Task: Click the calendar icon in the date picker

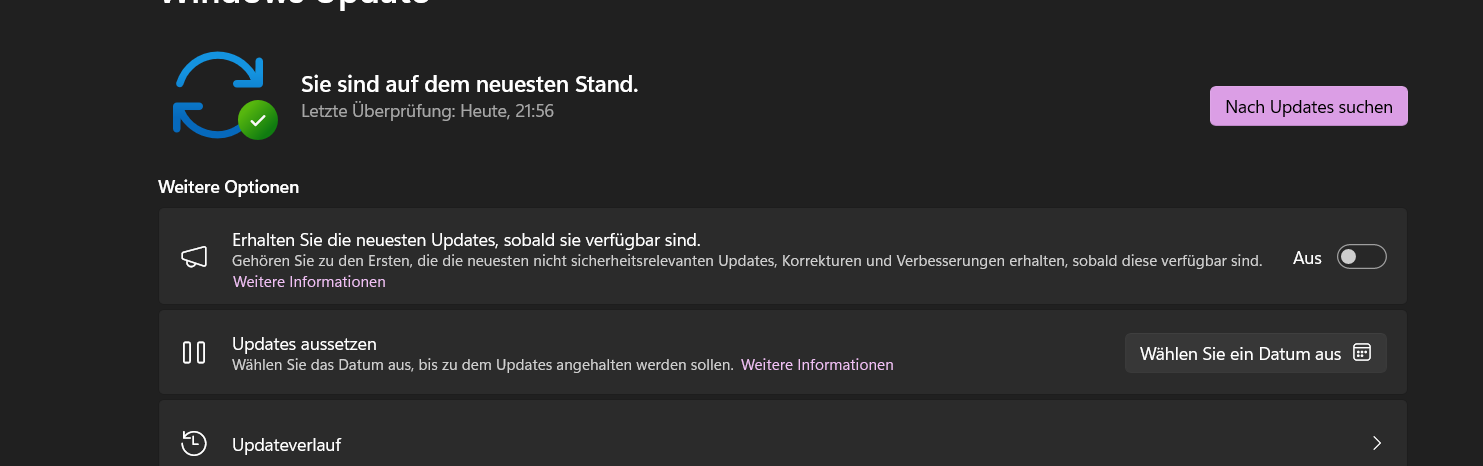Action: (x=1361, y=353)
